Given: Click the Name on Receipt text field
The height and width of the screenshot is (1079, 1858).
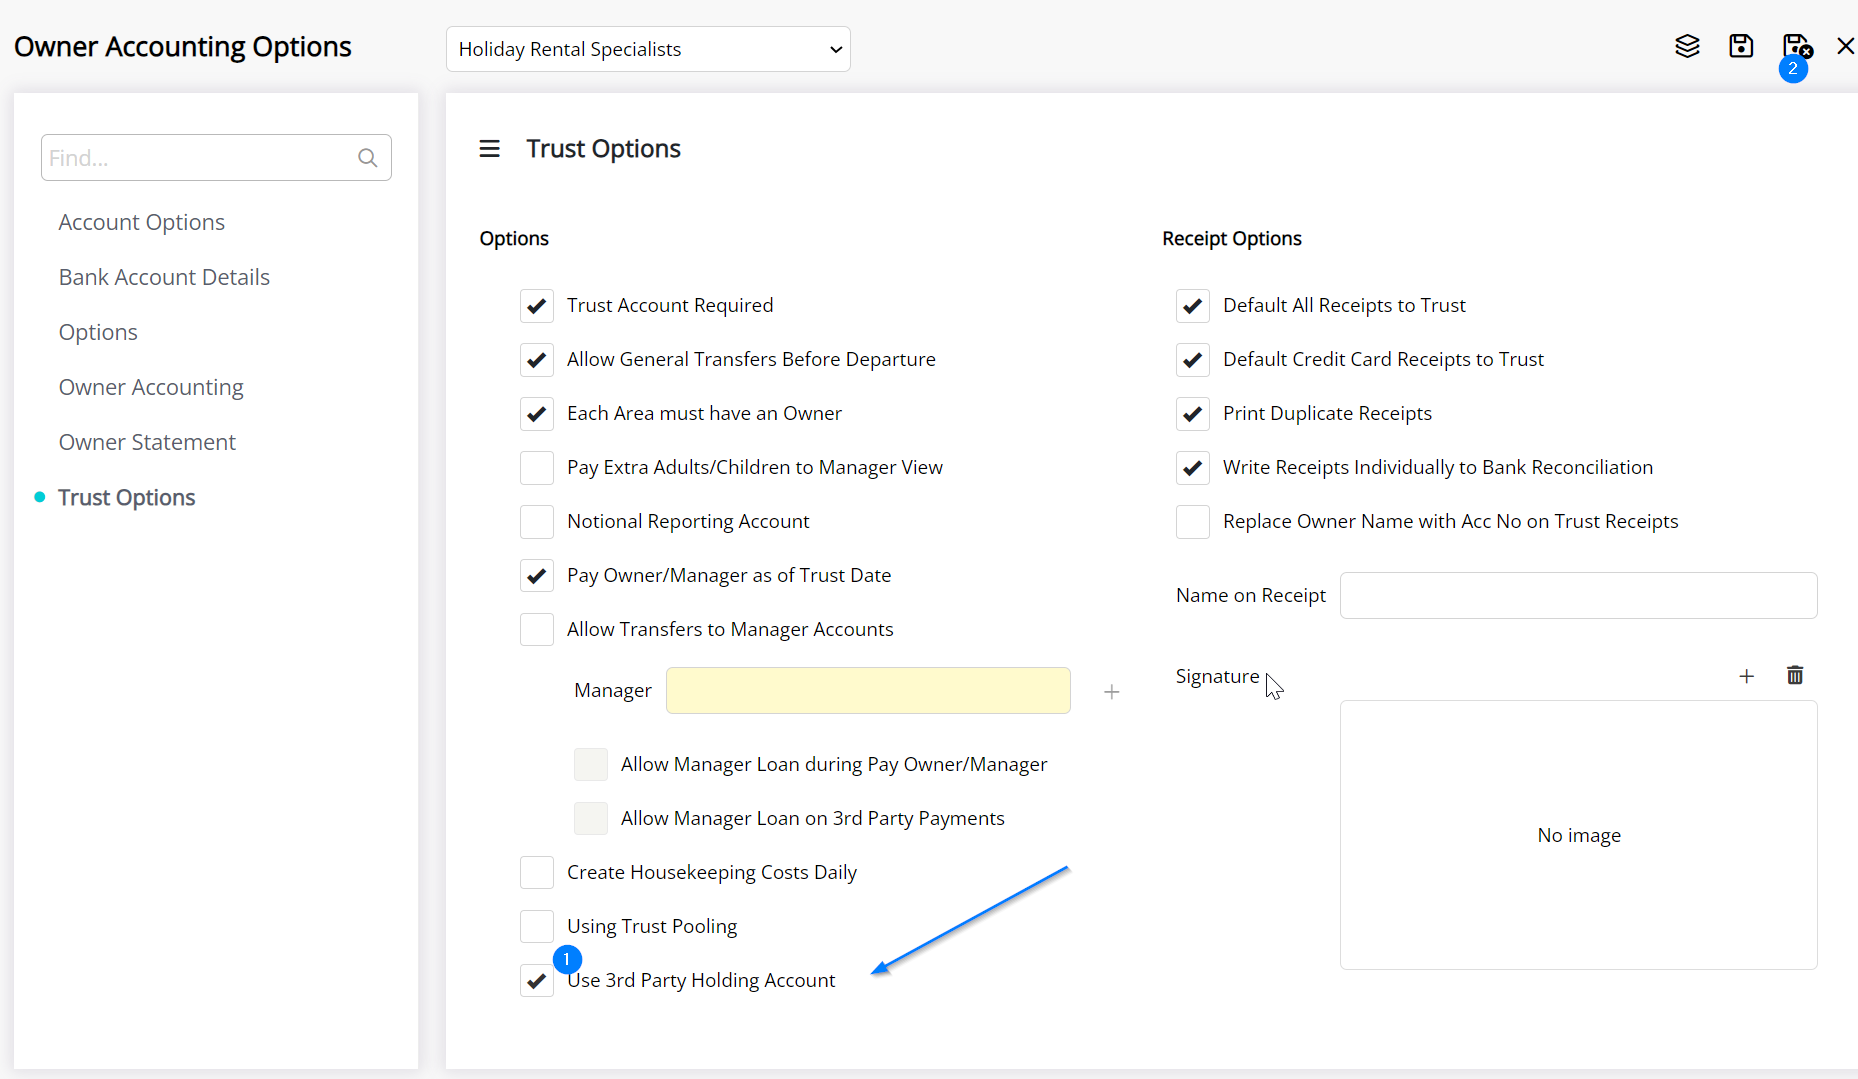Looking at the screenshot, I should click(1578, 595).
